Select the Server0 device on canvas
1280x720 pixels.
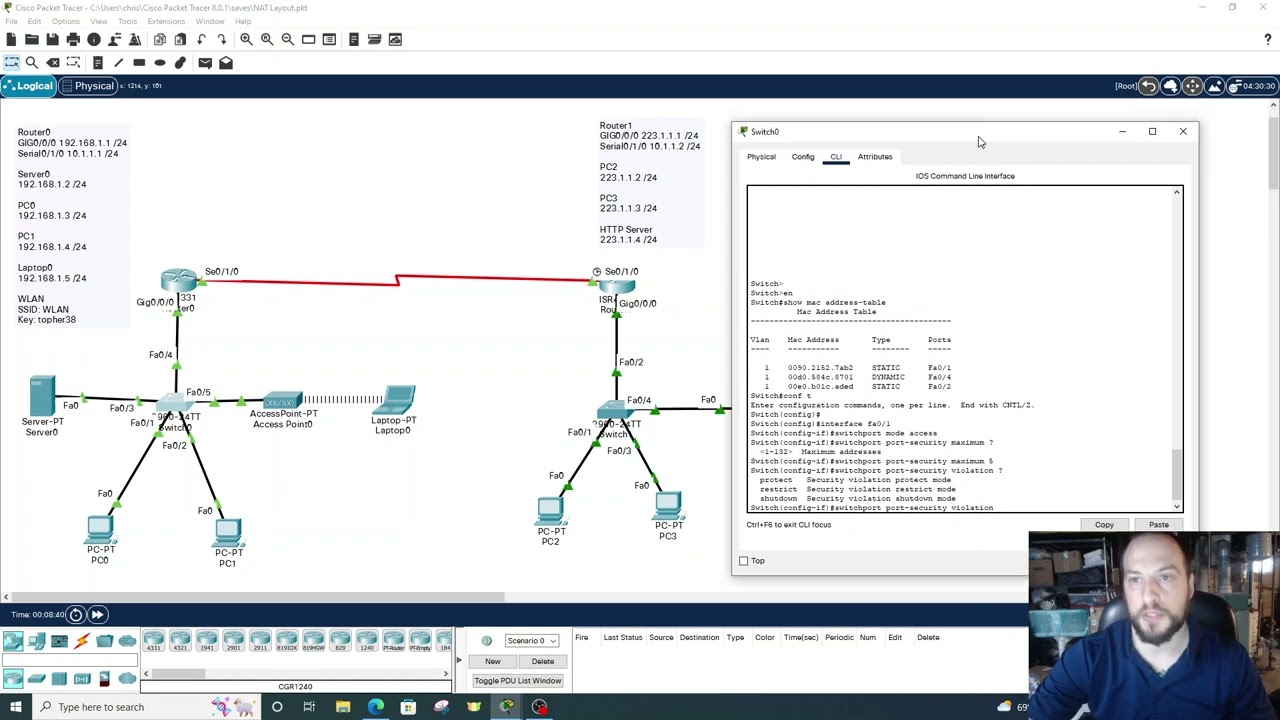[x=42, y=396]
